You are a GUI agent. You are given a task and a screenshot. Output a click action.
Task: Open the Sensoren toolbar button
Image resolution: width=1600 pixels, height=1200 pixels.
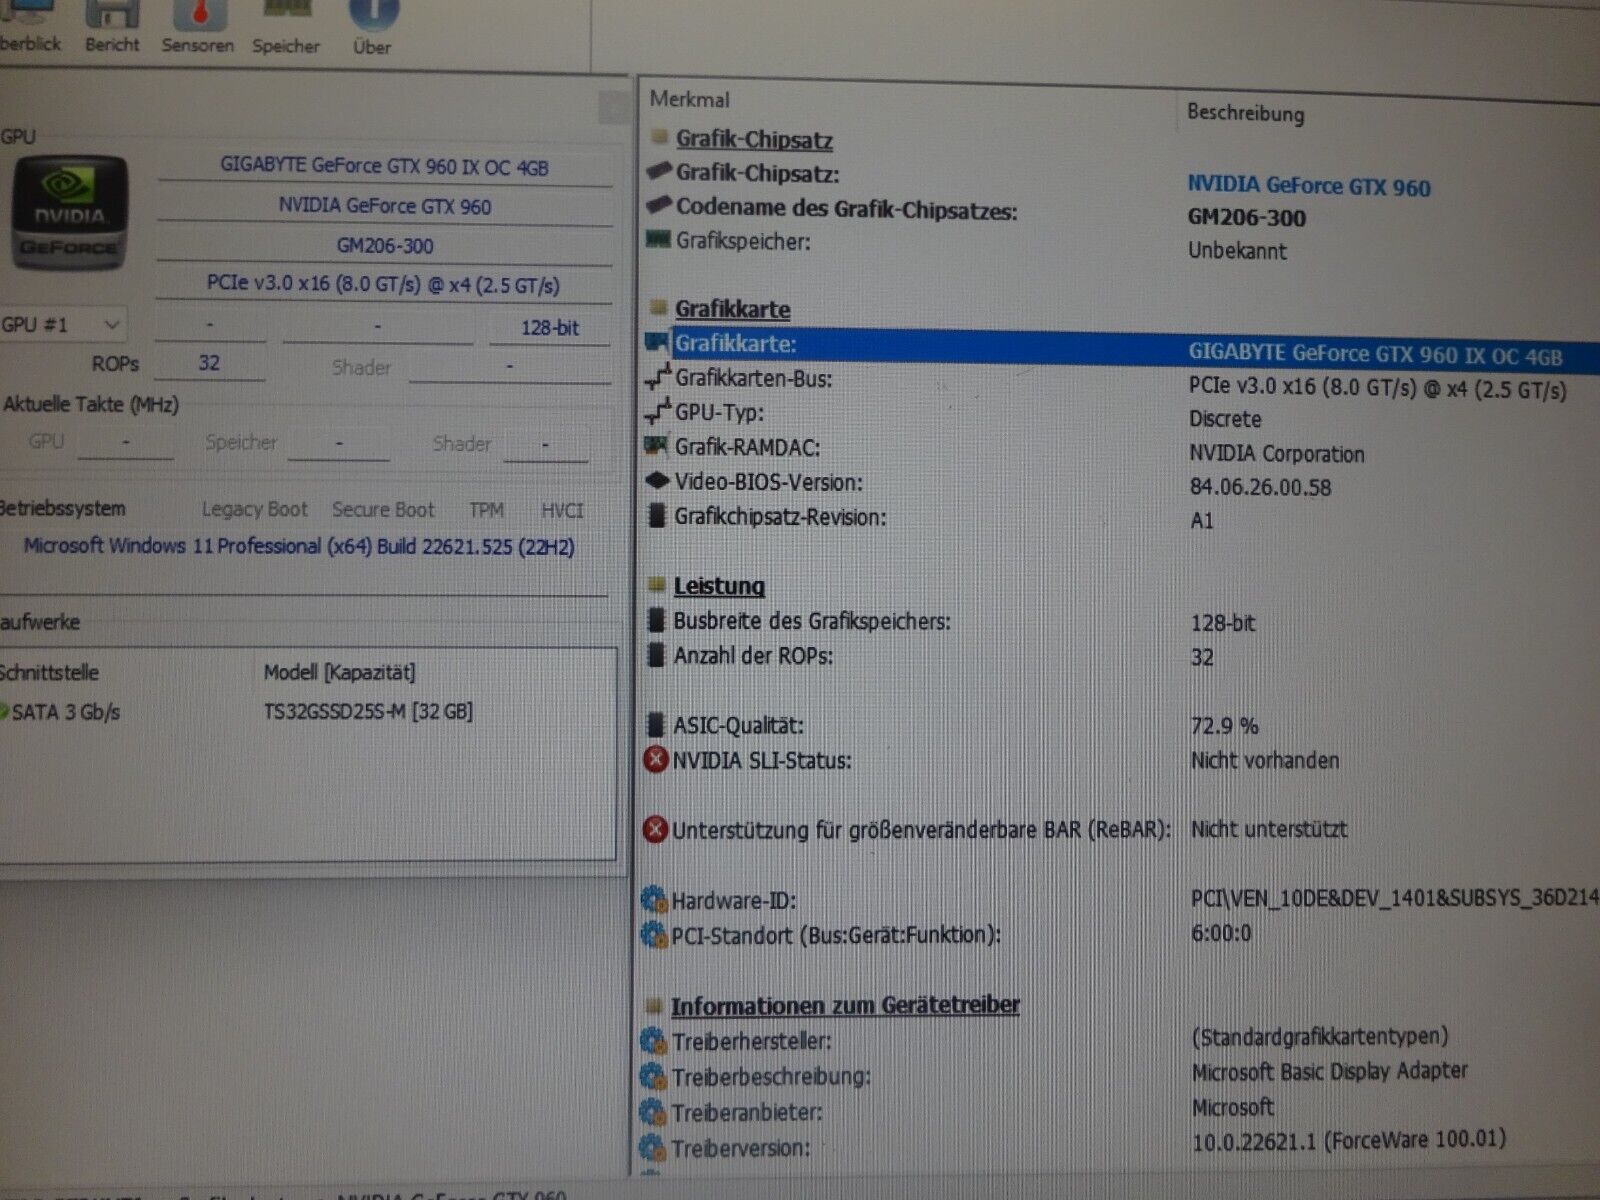click(198, 27)
